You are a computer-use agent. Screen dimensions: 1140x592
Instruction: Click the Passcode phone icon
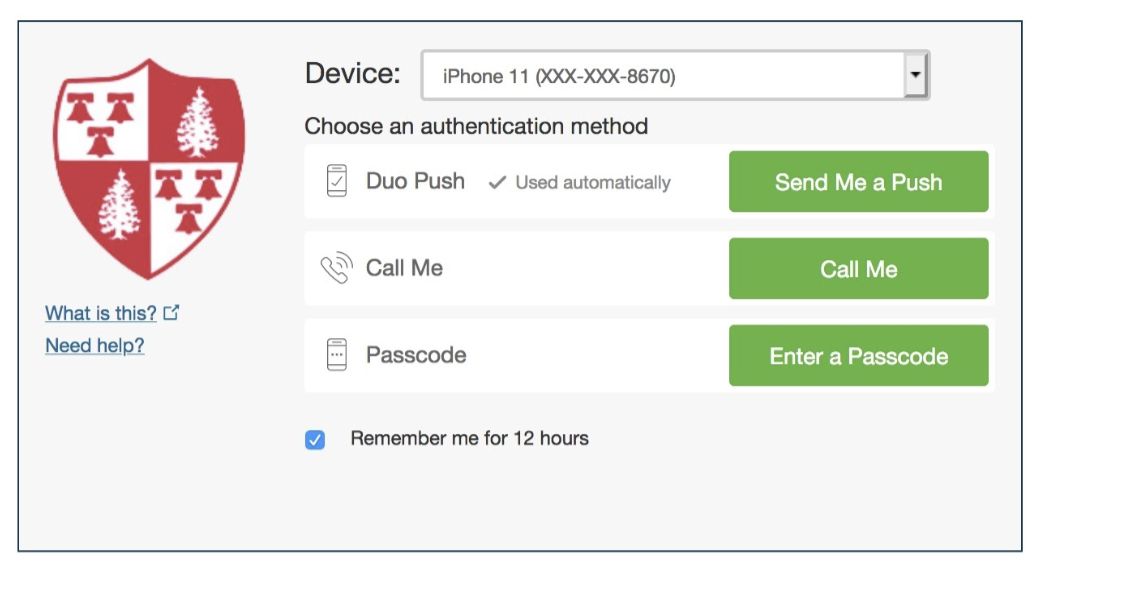[x=337, y=355]
